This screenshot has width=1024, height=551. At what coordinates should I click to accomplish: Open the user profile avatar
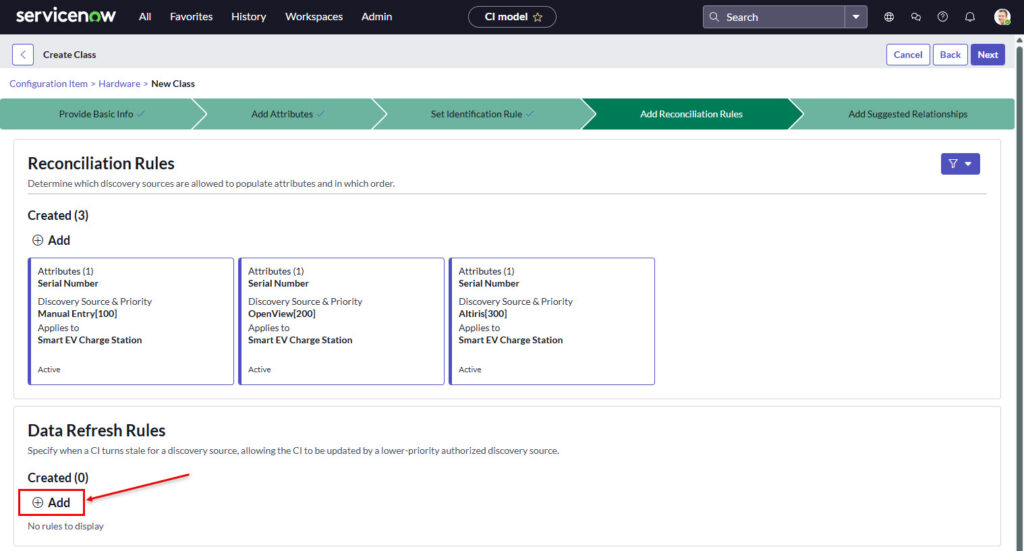1002,17
